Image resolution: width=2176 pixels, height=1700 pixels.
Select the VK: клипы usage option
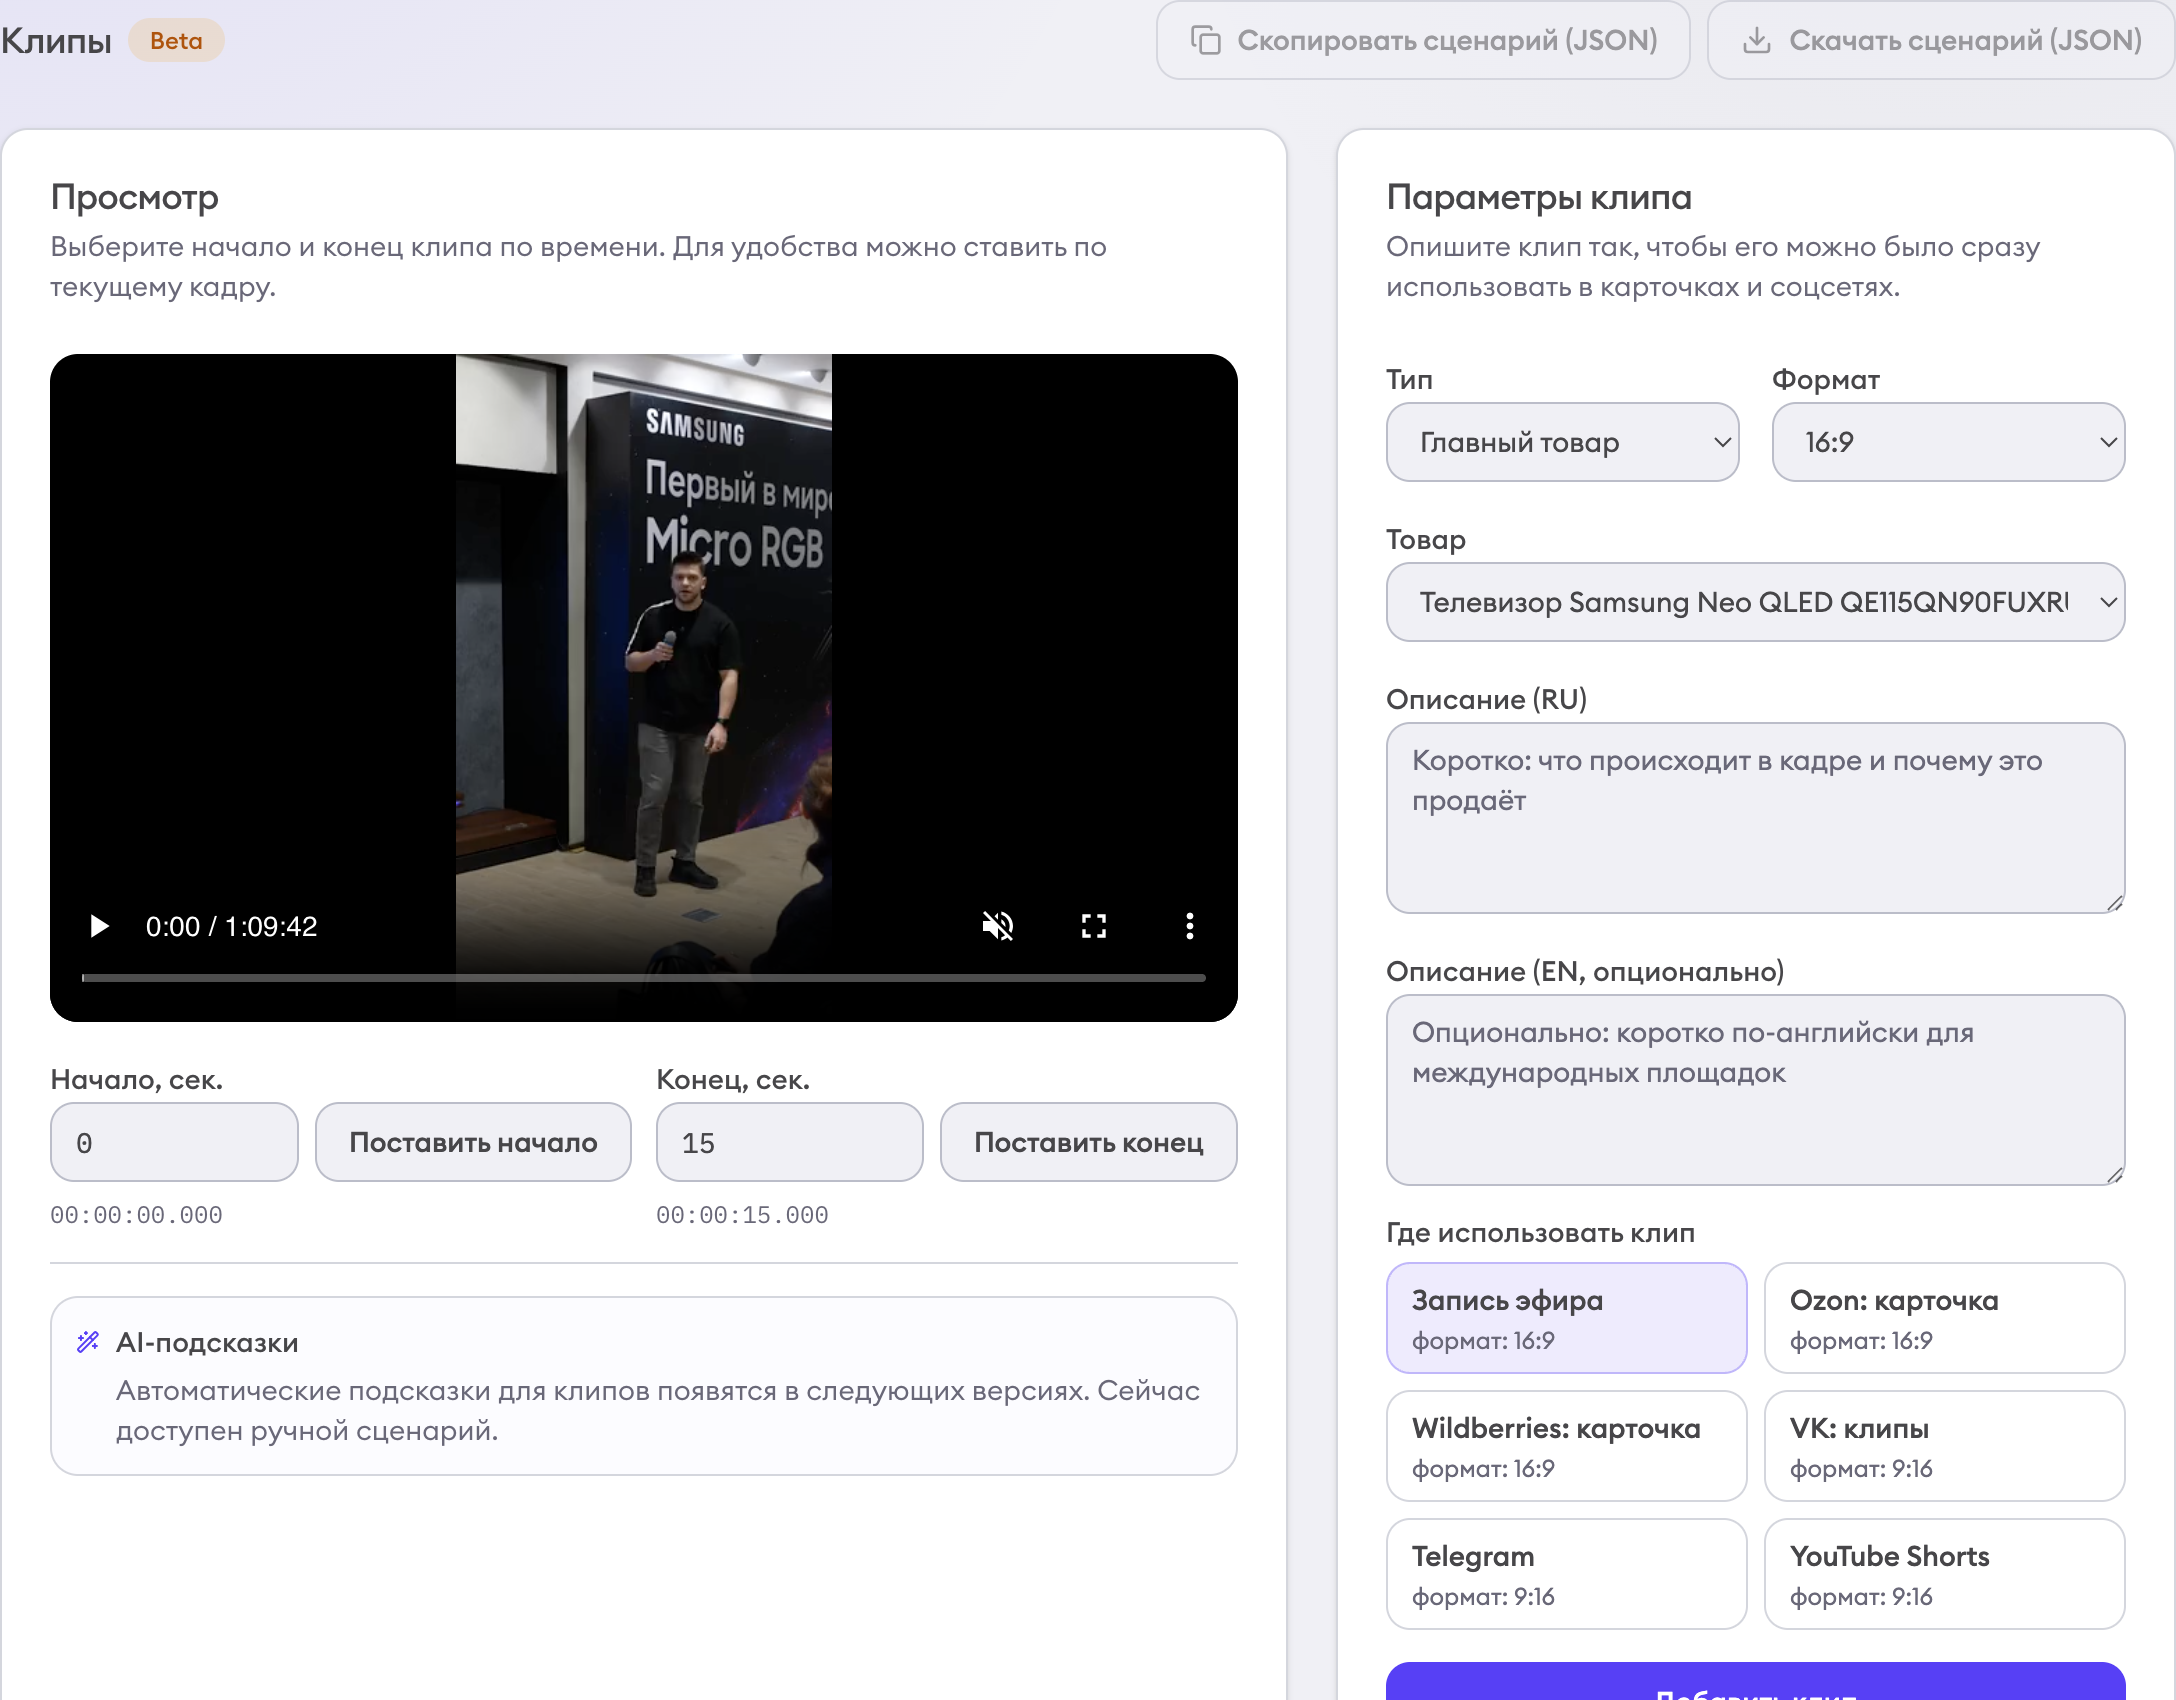point(1944,1446)
